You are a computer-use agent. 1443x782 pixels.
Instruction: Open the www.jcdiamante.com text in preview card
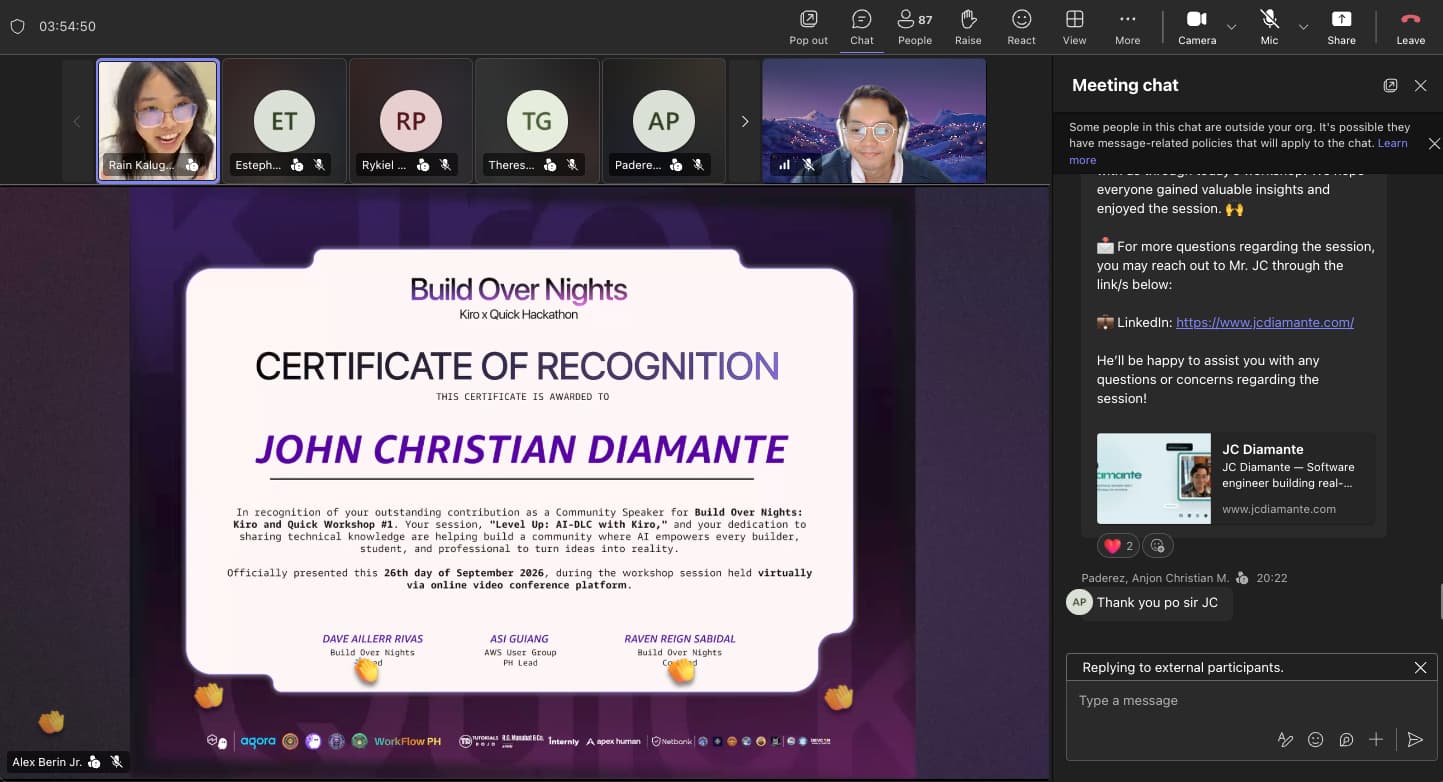[x=1279, y=509]
